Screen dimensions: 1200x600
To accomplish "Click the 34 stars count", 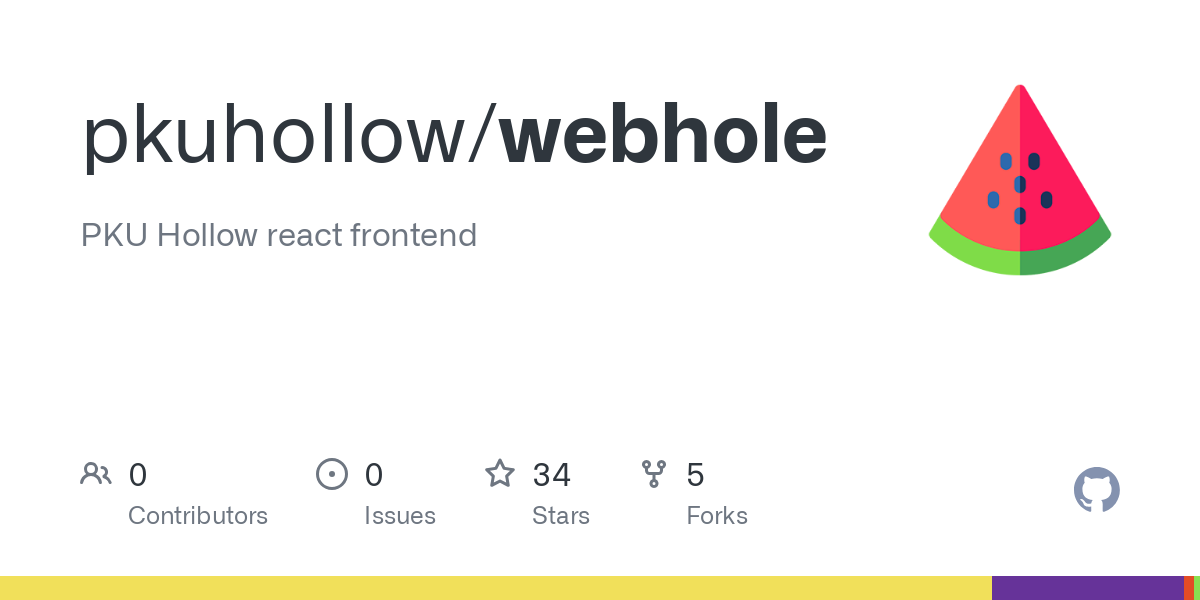I will [552, 475].
